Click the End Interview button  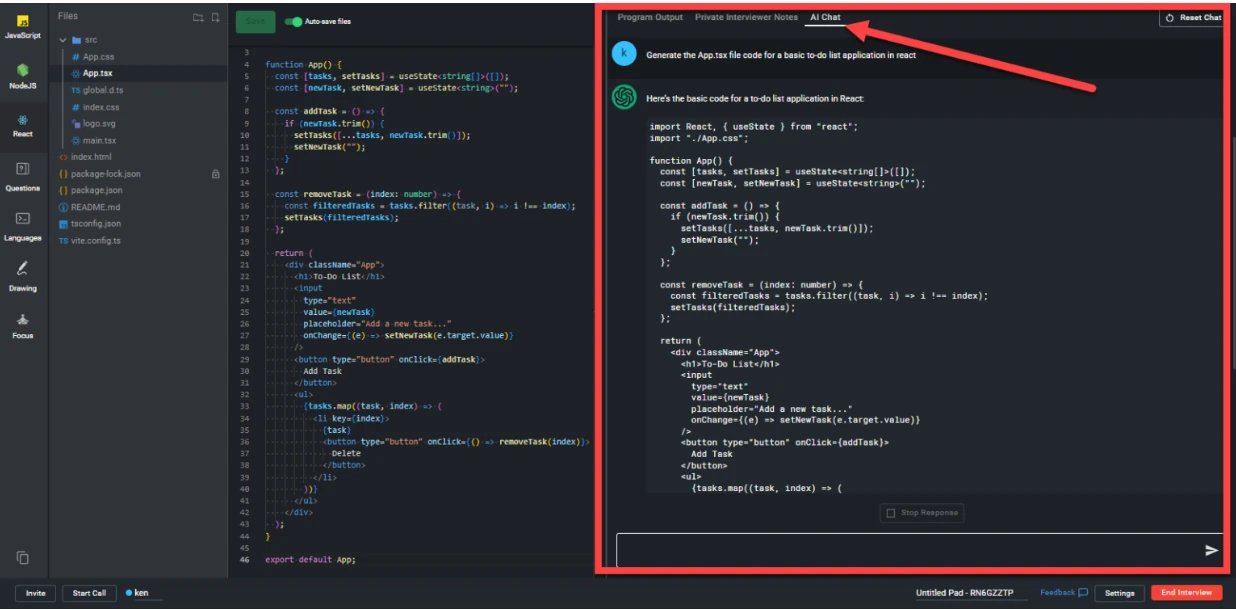[x=1187, y=593]
